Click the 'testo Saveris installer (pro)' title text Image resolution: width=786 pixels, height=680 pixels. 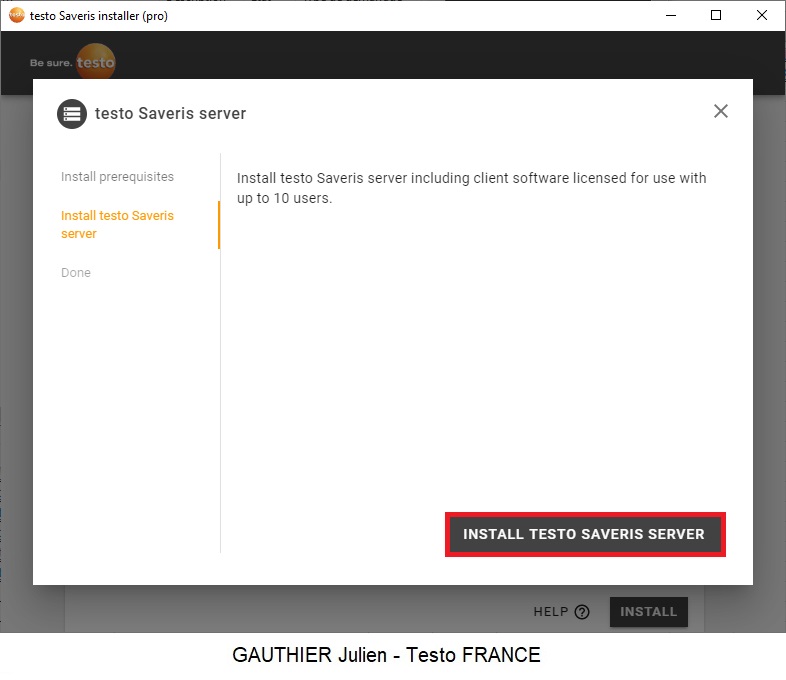[99, 16]
